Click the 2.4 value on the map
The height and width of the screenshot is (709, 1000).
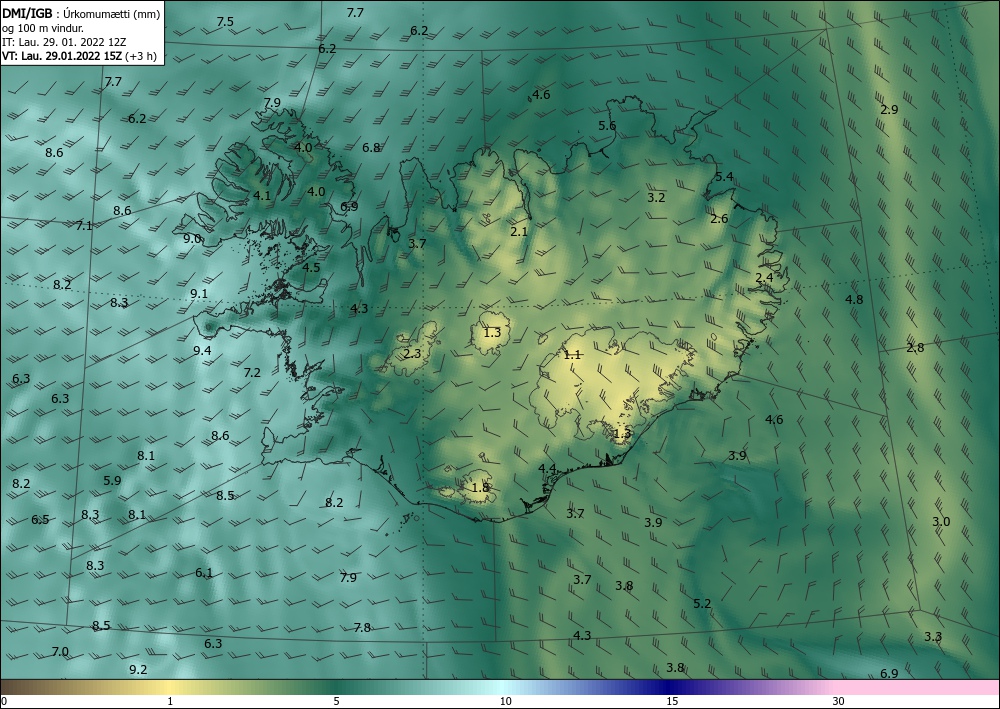(764, 278)
